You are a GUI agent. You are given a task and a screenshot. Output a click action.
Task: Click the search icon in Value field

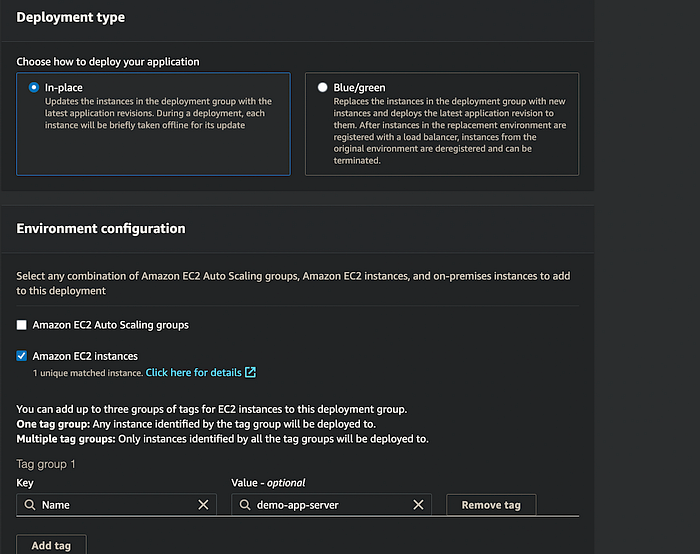(x=244, y=505)
